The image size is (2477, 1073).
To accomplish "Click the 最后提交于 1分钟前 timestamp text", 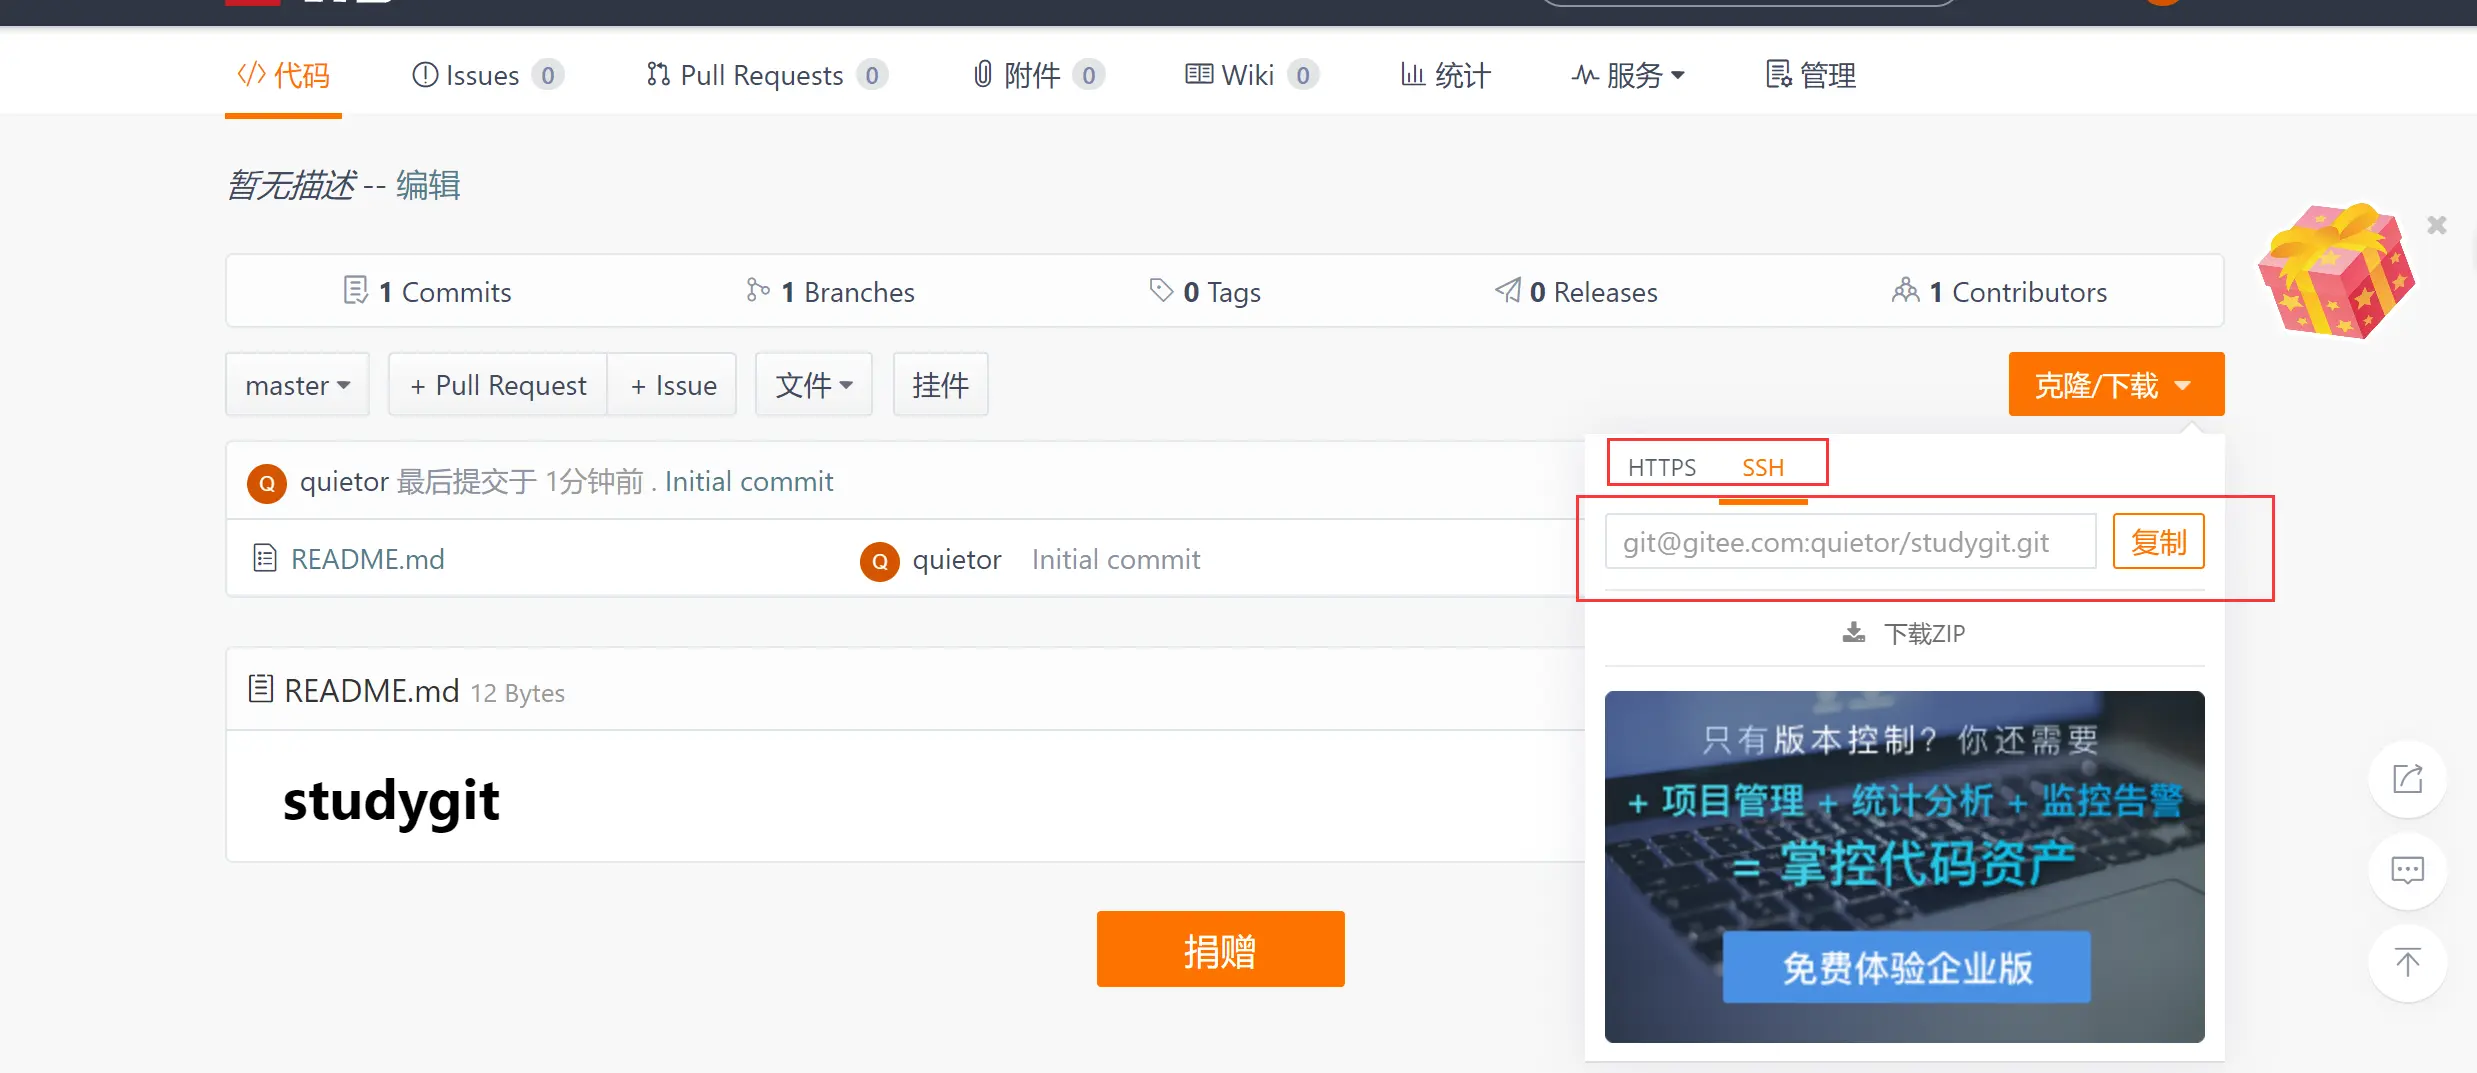I will (x=520, y=481).
